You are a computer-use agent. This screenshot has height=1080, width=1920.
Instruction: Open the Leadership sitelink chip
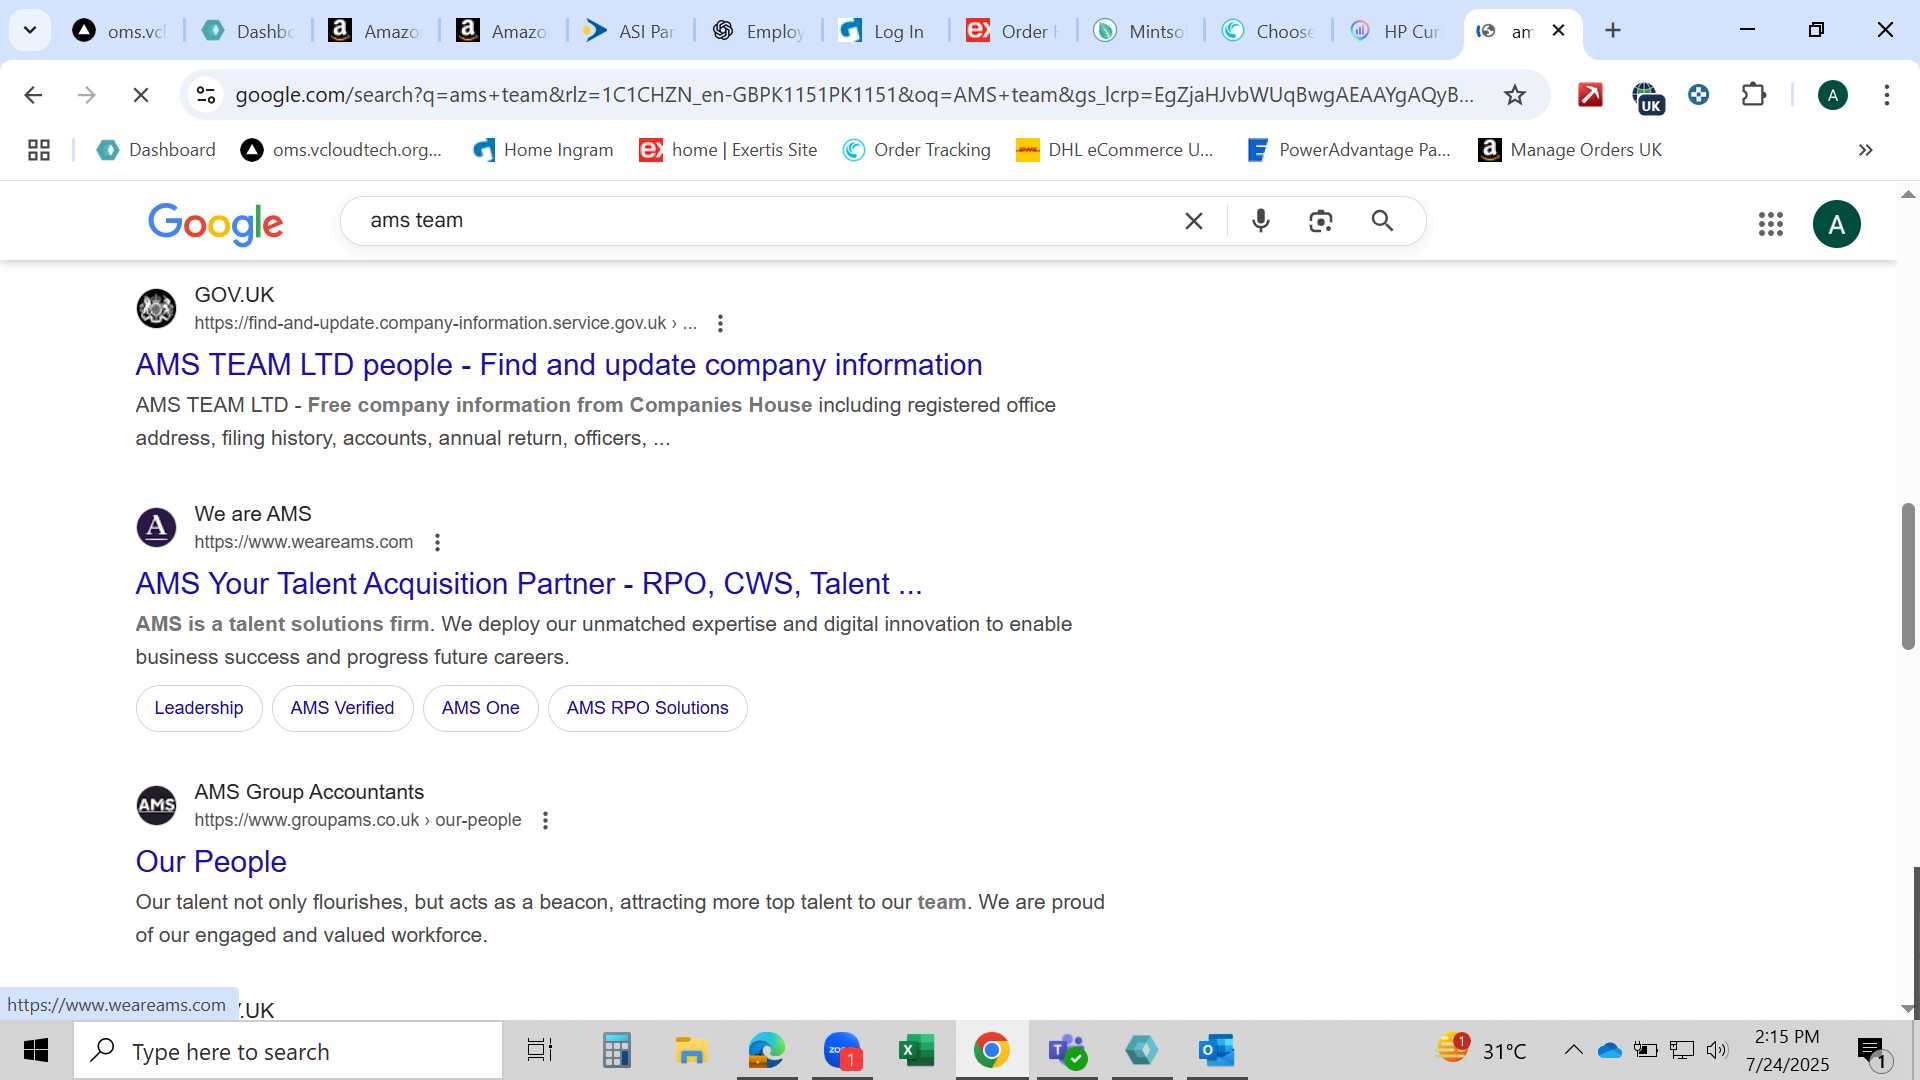tap(199, 708)
